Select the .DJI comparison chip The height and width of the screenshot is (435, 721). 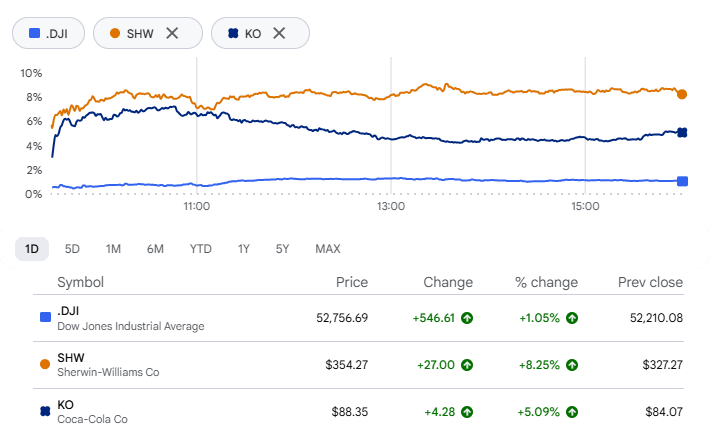(48, 33)
